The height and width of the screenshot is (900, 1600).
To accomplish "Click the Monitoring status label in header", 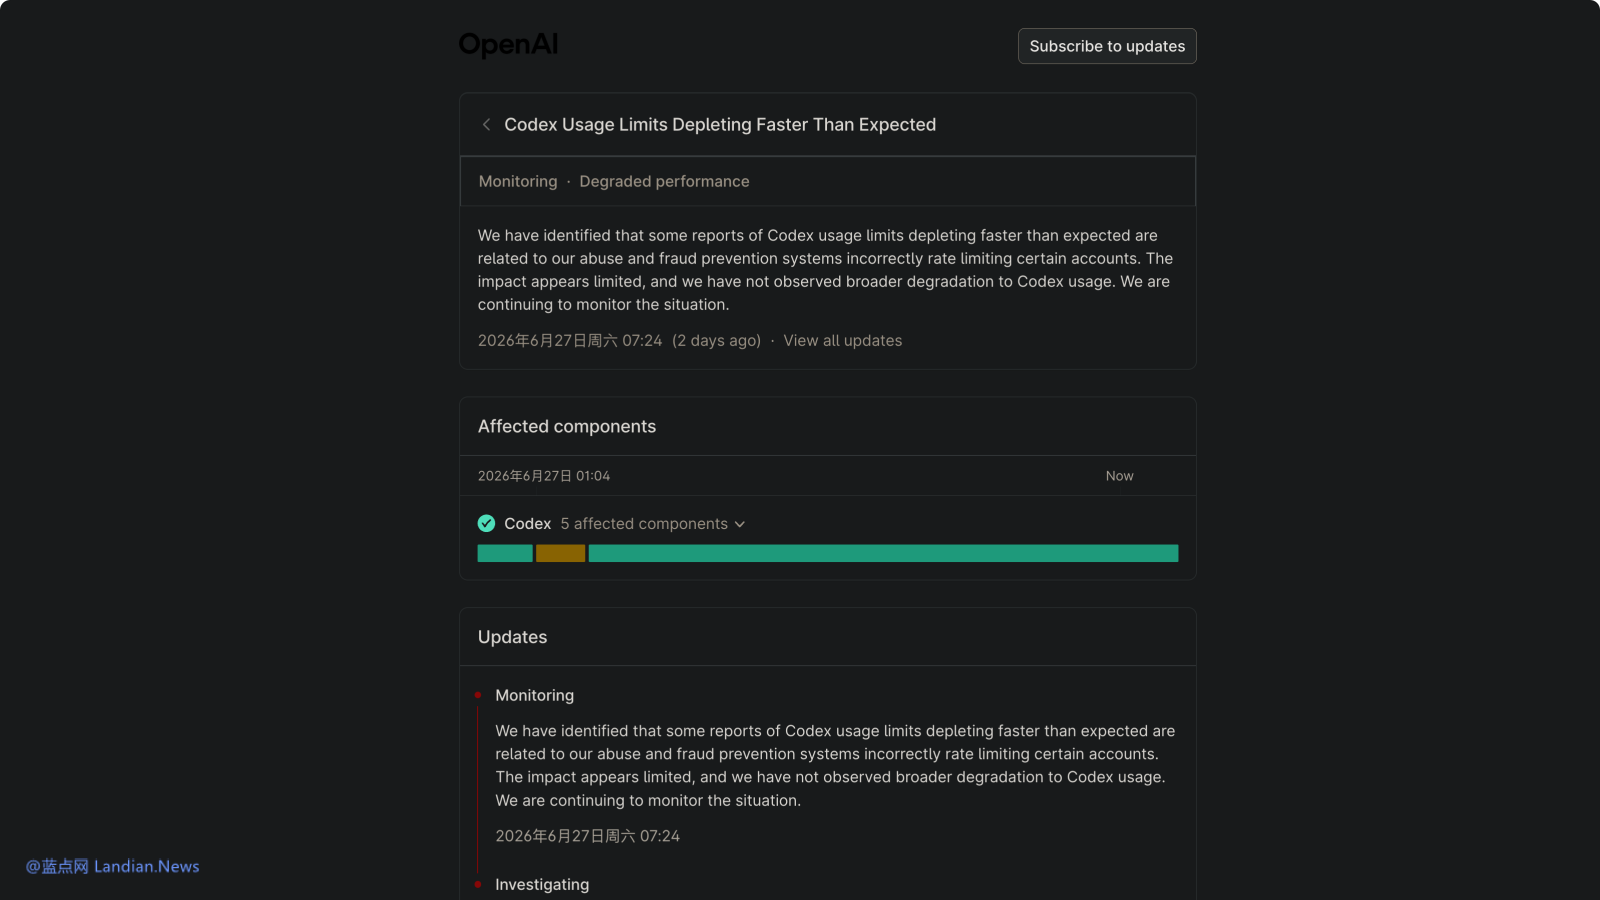I will tap(518, 181).
